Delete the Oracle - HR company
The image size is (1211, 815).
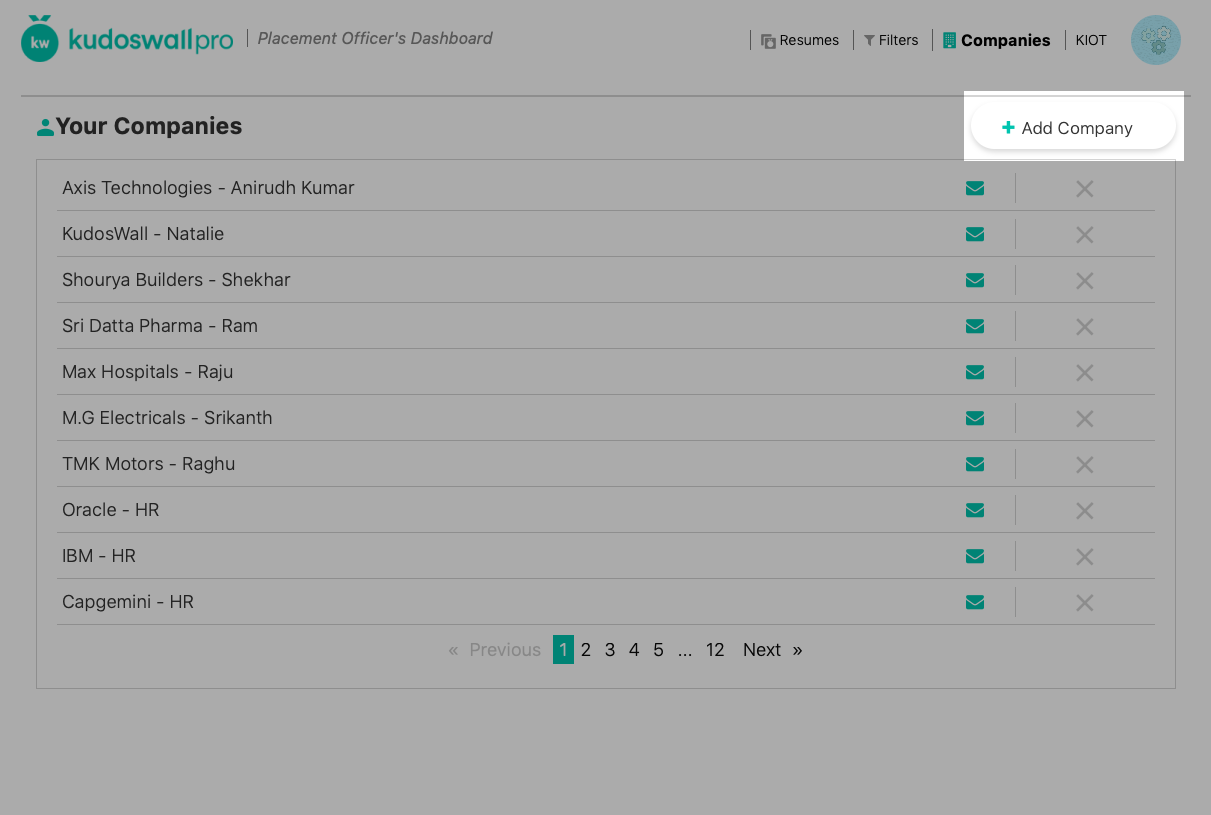point(1084,510)
